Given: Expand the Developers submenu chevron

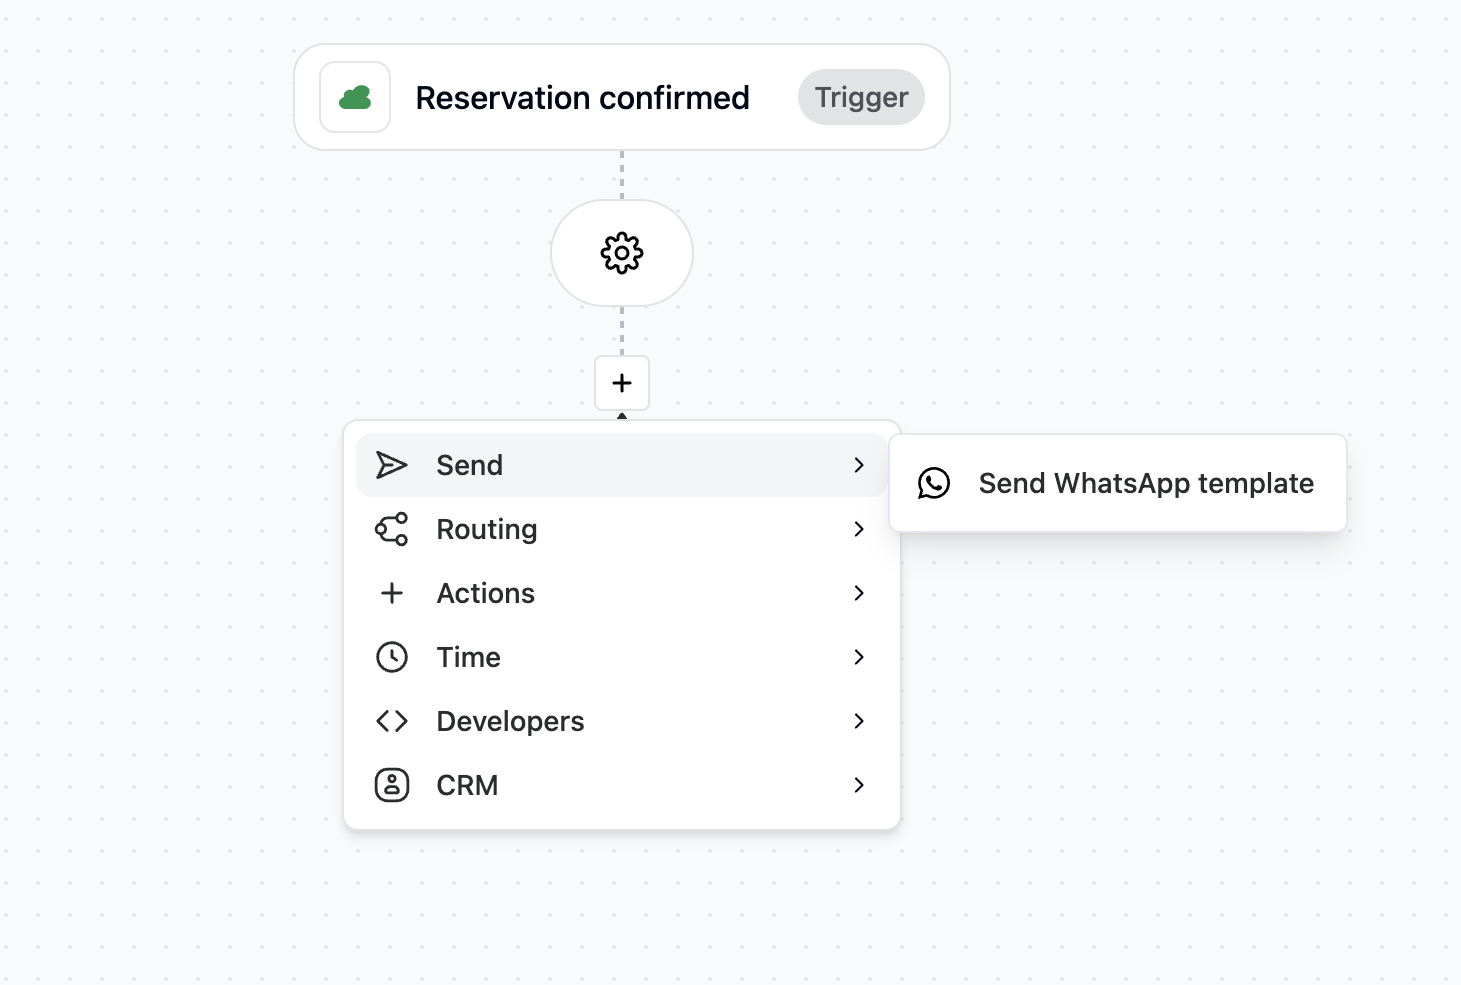Looking at the screenshot, I should click(859, 721).
